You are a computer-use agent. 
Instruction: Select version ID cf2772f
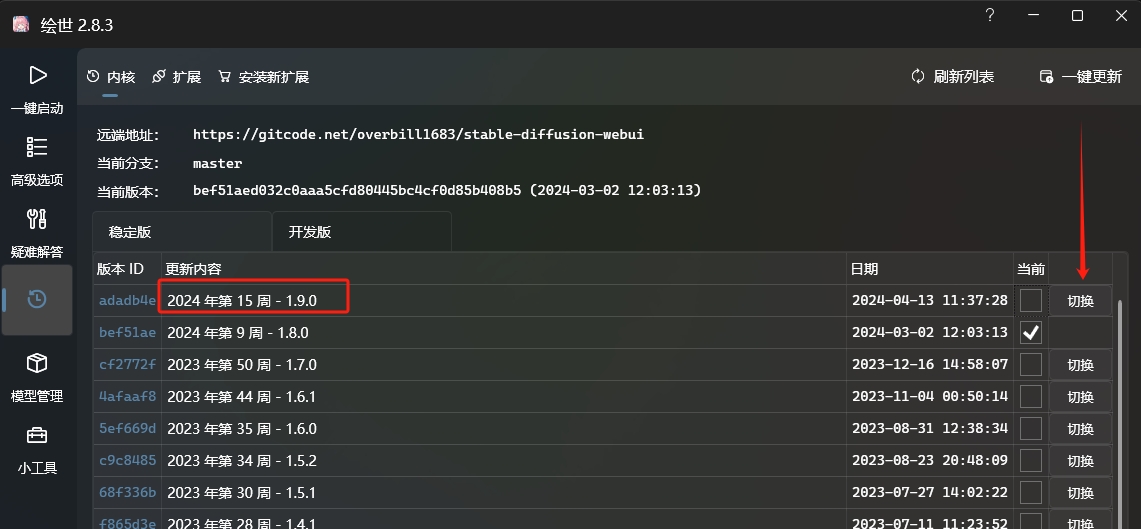[x=127, y=365]
